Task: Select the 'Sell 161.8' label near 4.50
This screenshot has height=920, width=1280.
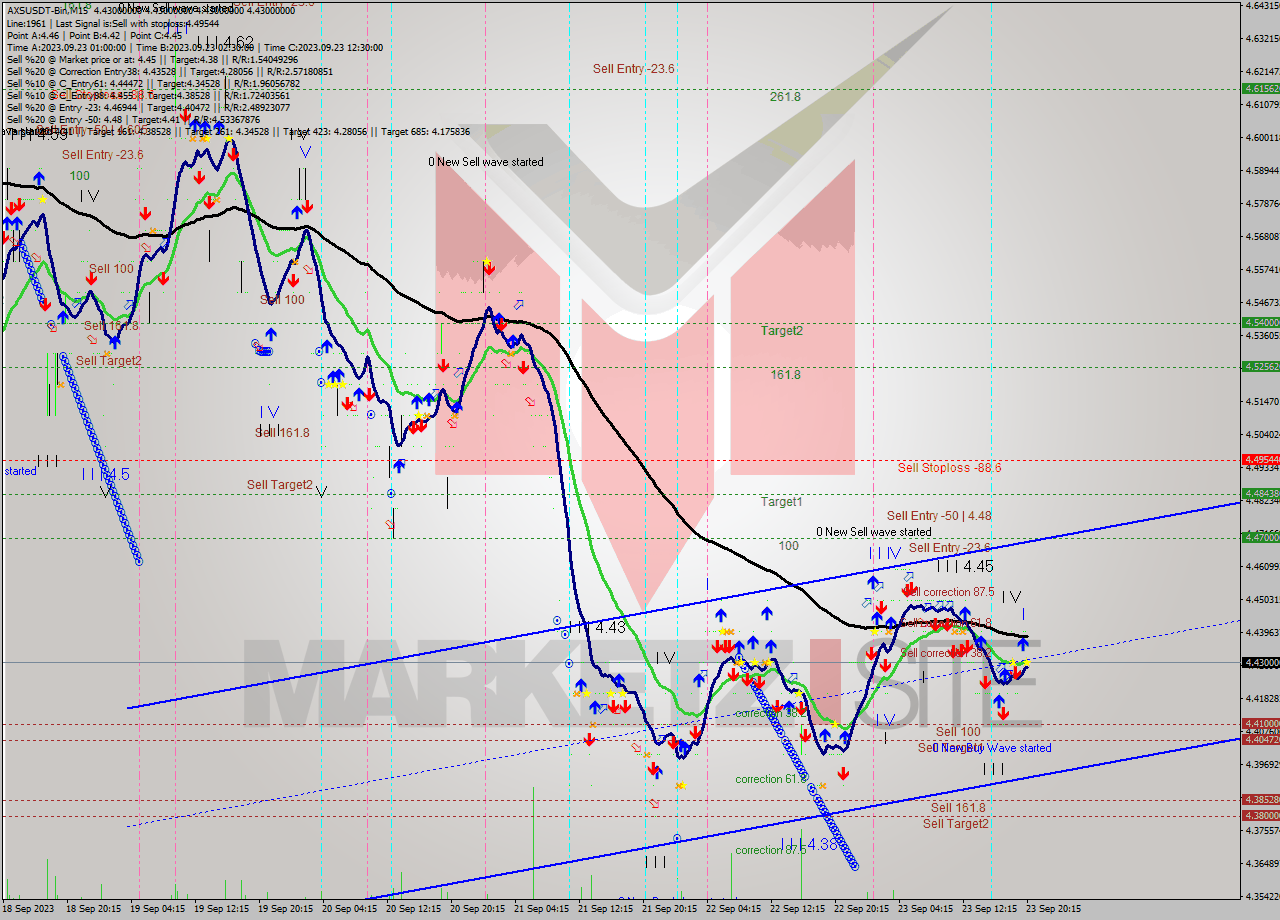Action: point(282,433)
